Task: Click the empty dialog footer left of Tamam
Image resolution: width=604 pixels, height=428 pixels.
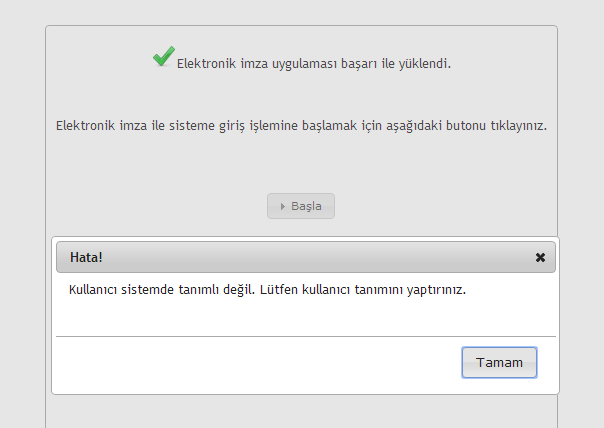Action: coord(250,362)
